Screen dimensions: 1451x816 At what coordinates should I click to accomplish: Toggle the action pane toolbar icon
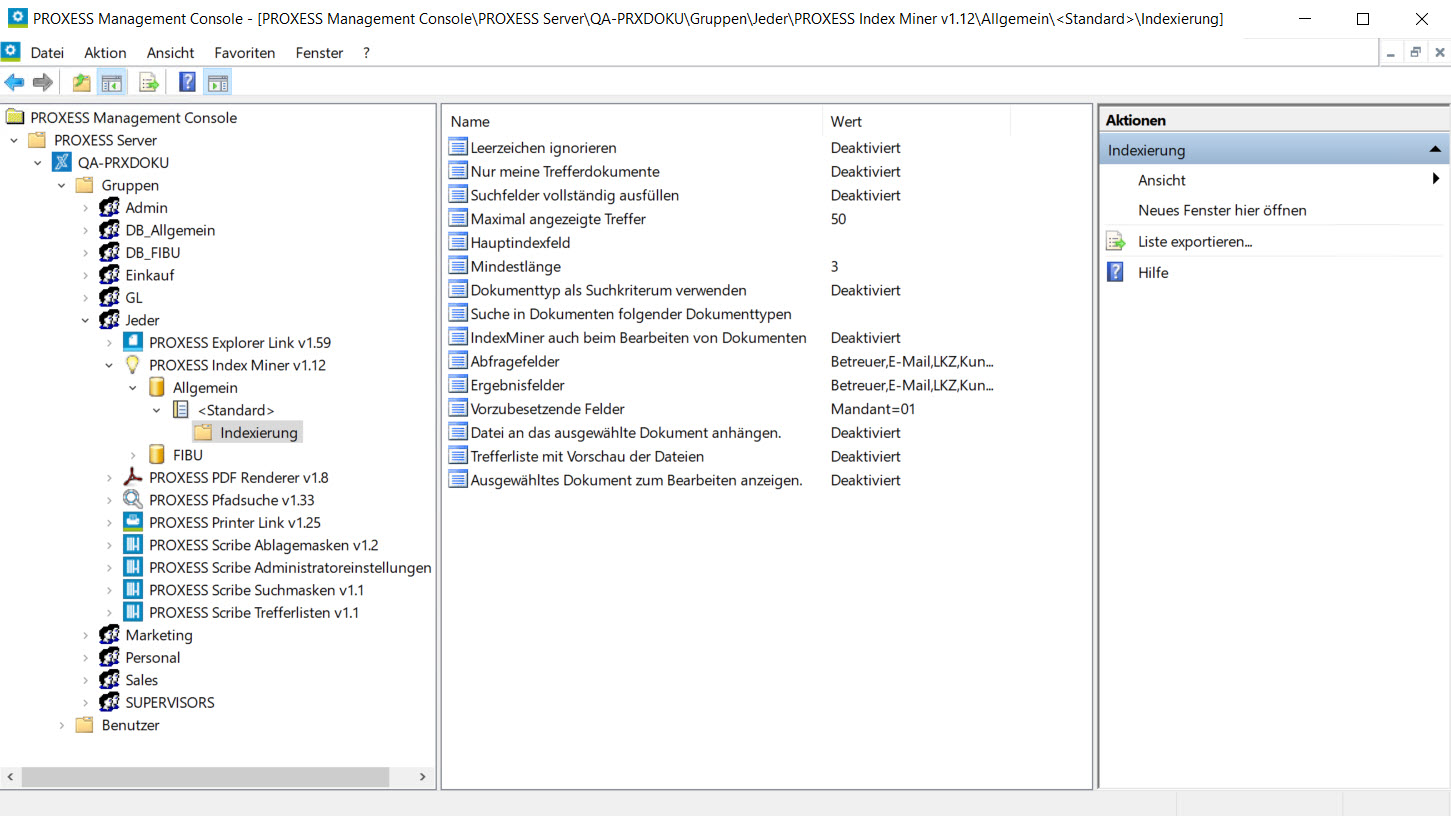coord(218,82)
